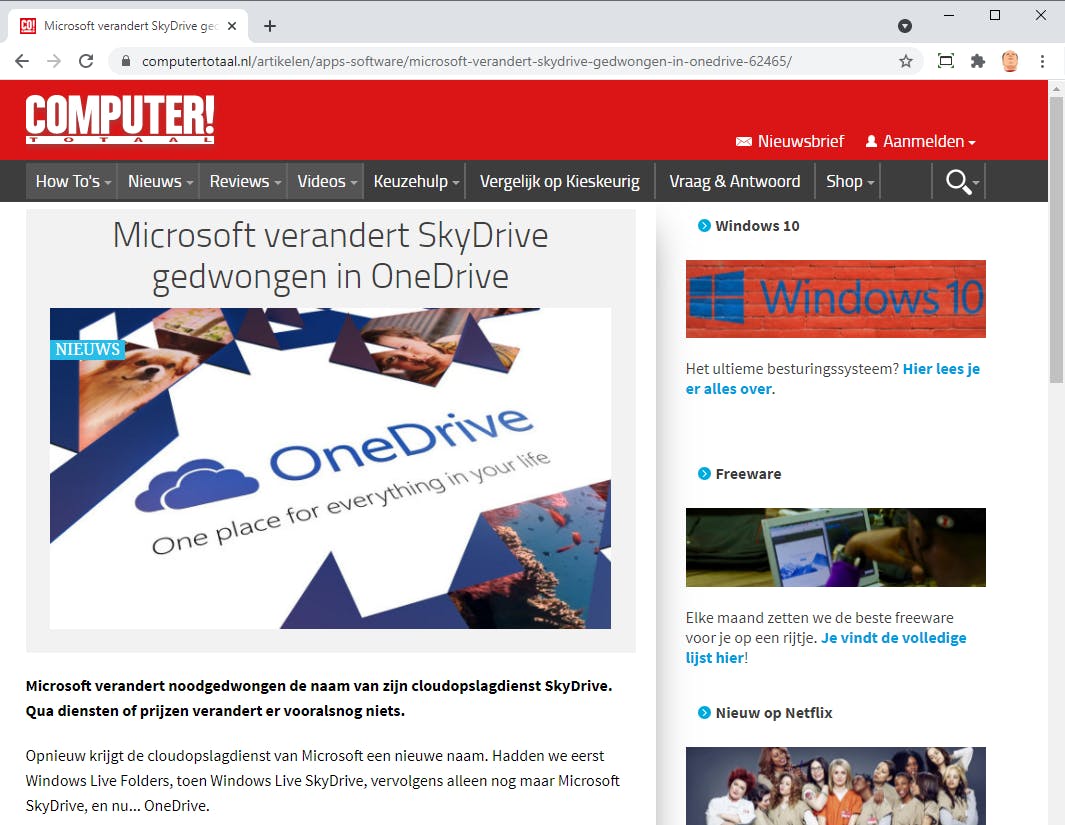This screenshot has height=825, width=1065.
Task: Click the tab search dropdown circle
Action: [905, 26]
